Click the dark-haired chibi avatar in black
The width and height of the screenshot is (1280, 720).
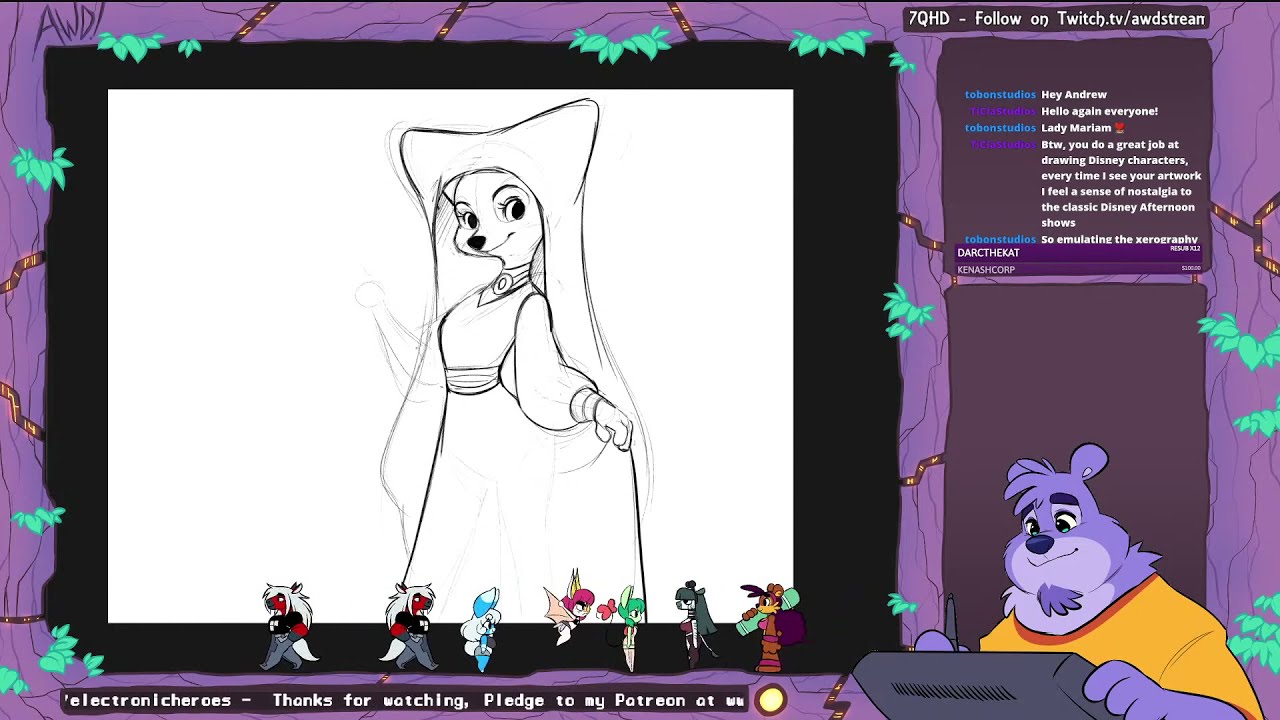[x=695, y=623]
